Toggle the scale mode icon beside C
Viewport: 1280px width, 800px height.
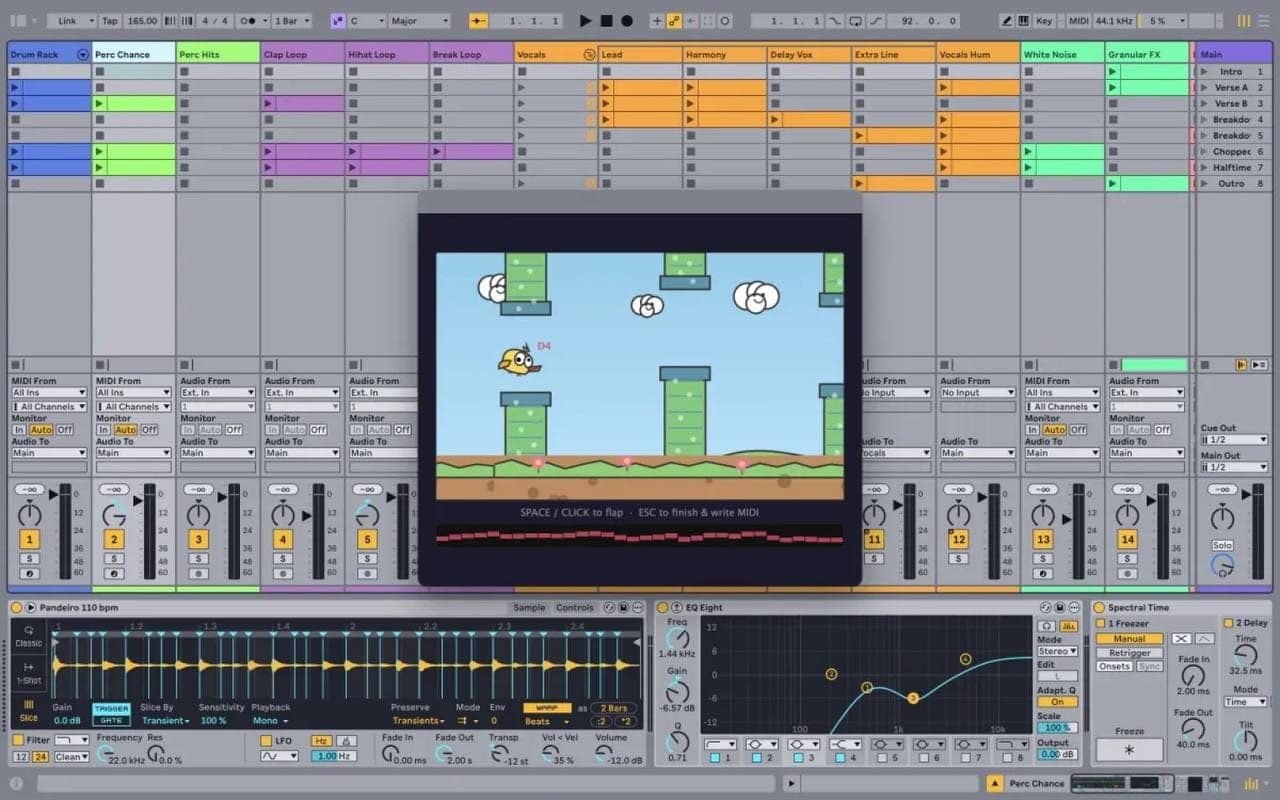[337, 20]
